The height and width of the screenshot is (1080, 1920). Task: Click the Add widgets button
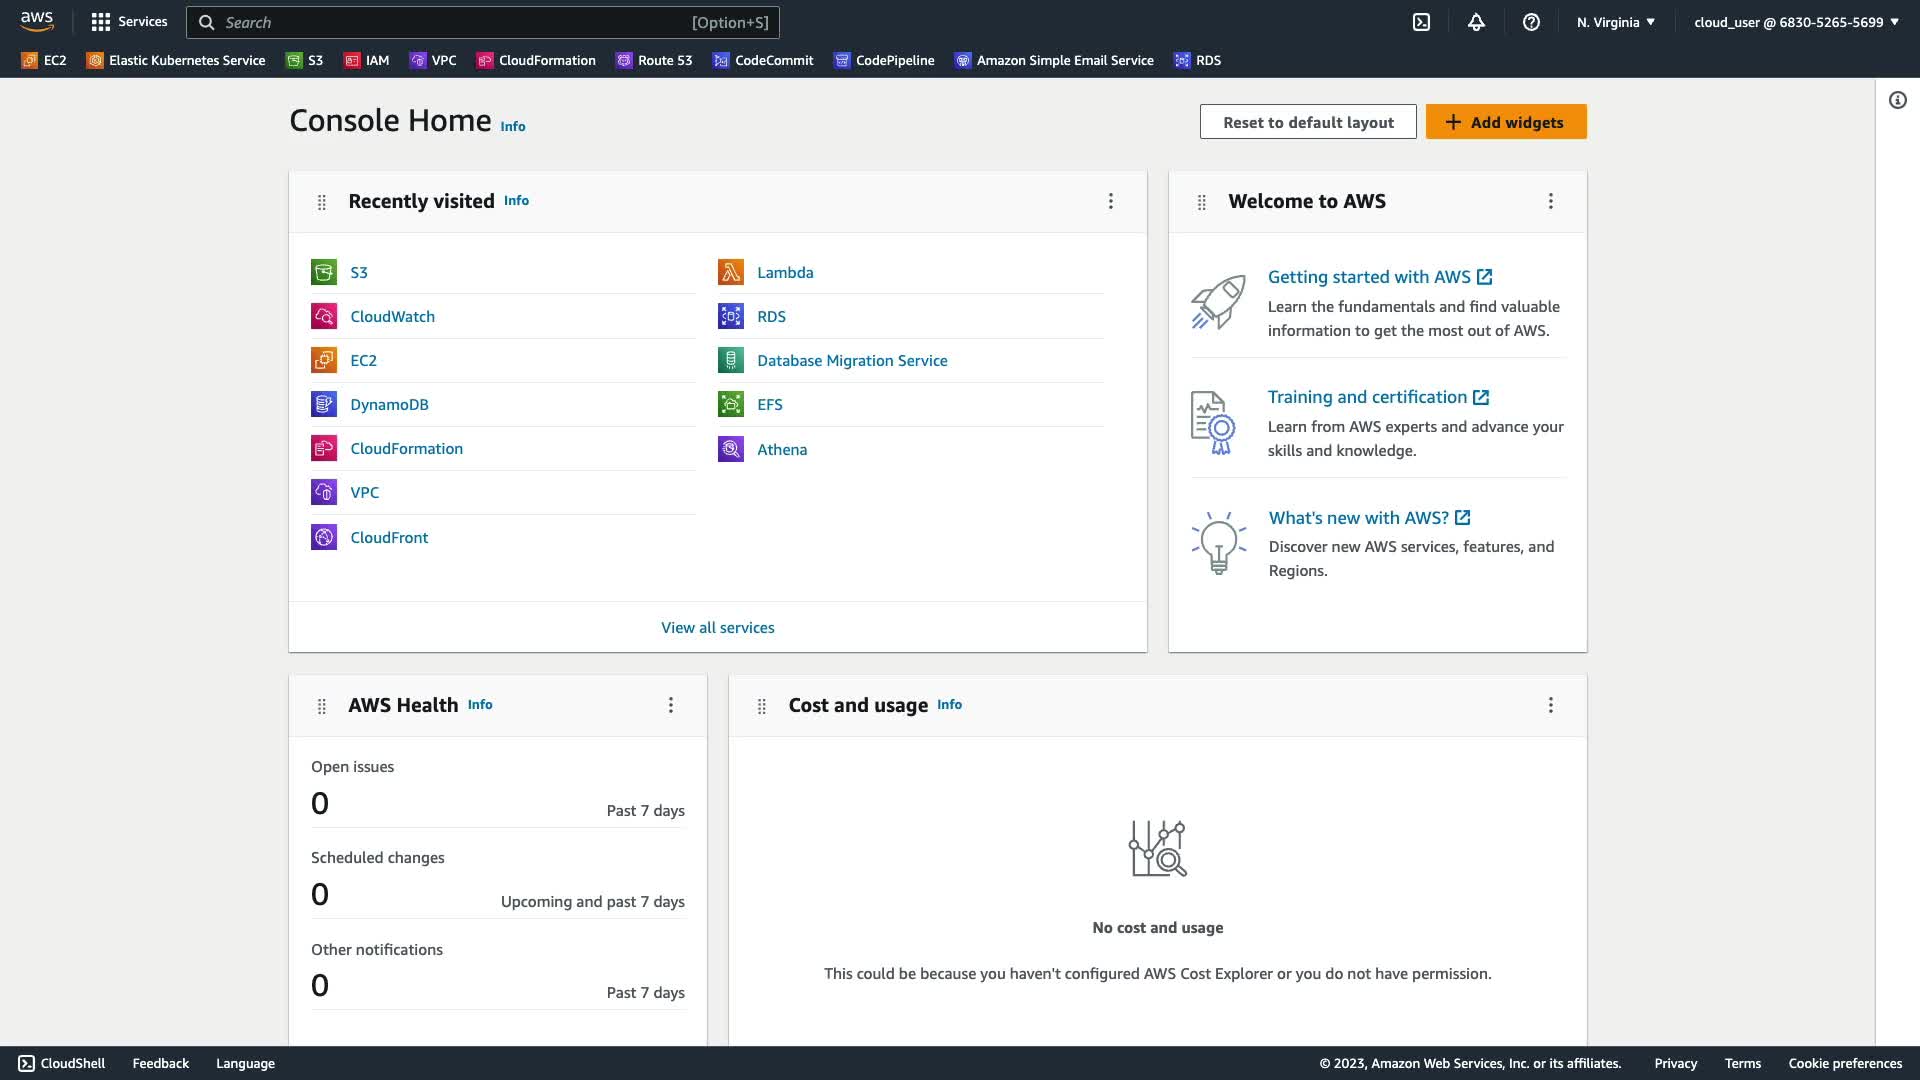coord(1505,122)
